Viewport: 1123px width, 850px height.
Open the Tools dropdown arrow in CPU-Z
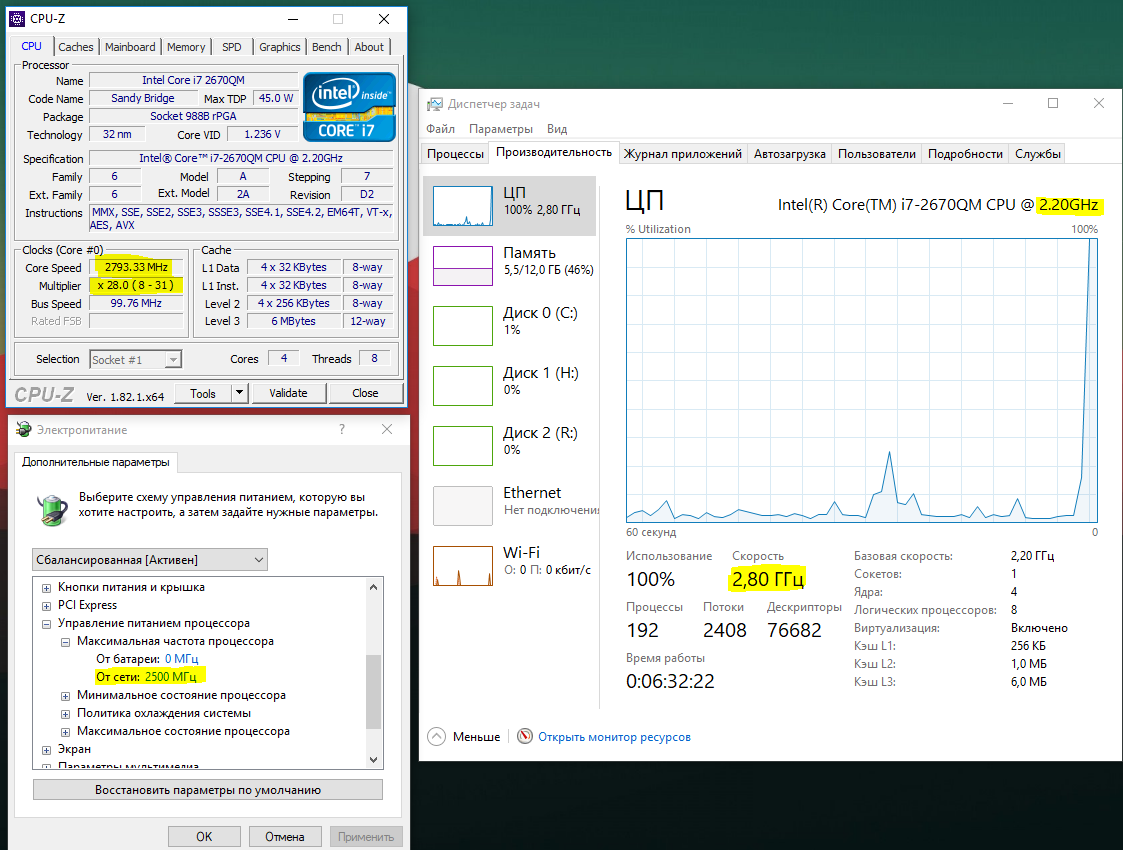pos(240,393)
